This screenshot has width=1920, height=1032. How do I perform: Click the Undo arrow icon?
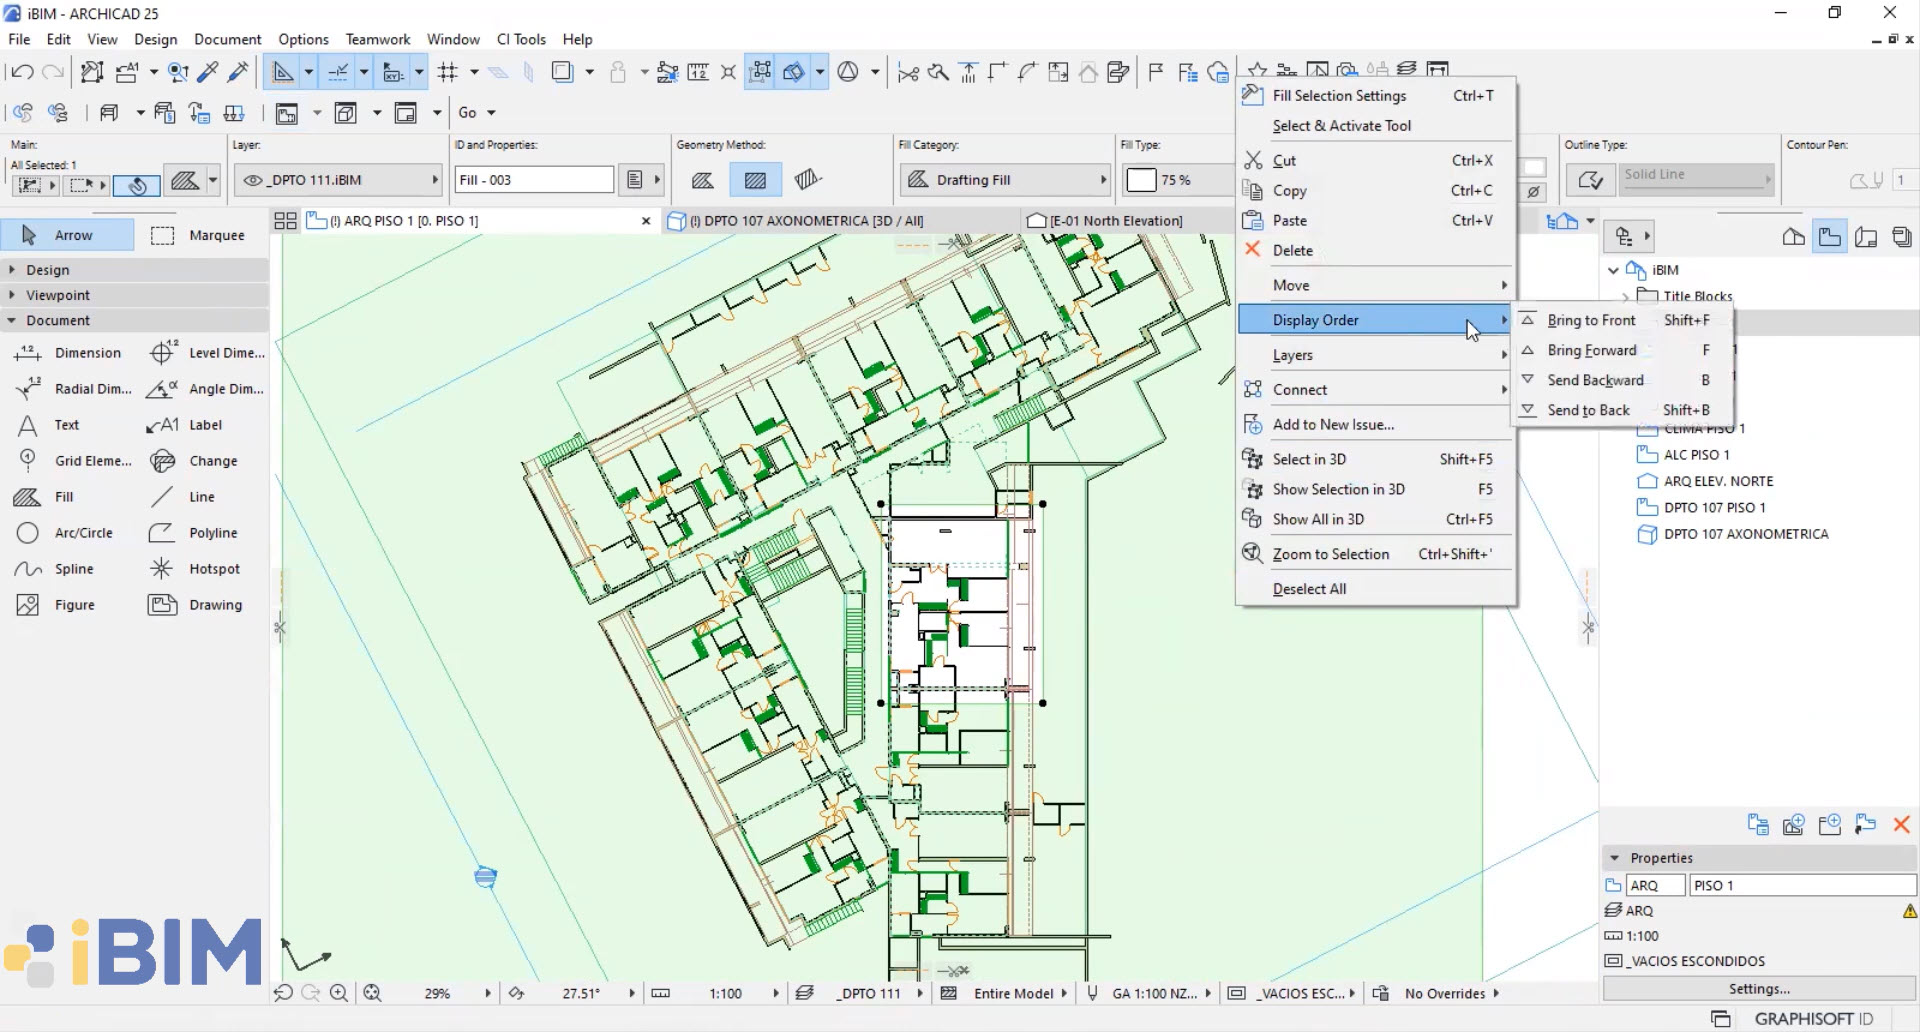point(21,72)
